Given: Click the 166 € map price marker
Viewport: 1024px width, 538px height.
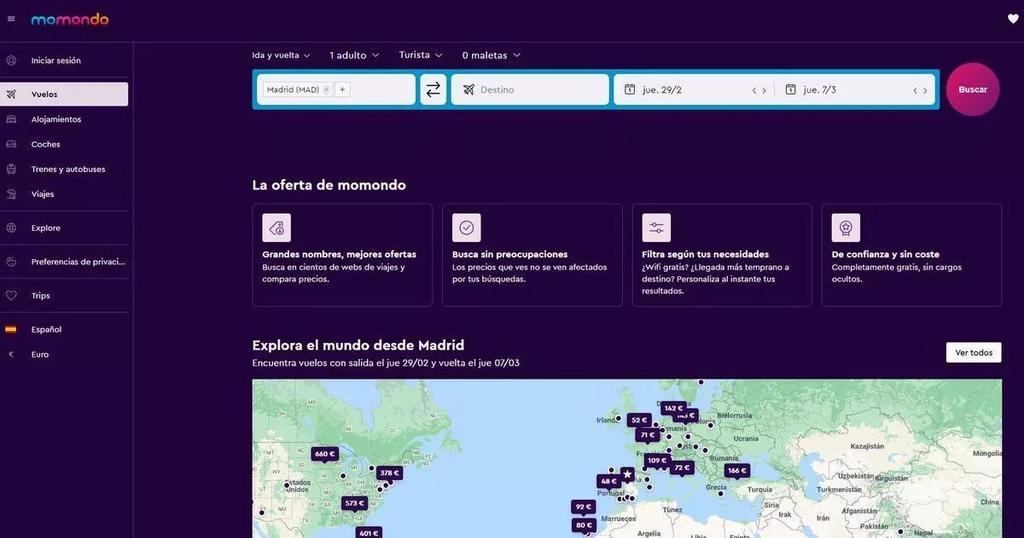Looking at the screenshot, I should 737,470.
